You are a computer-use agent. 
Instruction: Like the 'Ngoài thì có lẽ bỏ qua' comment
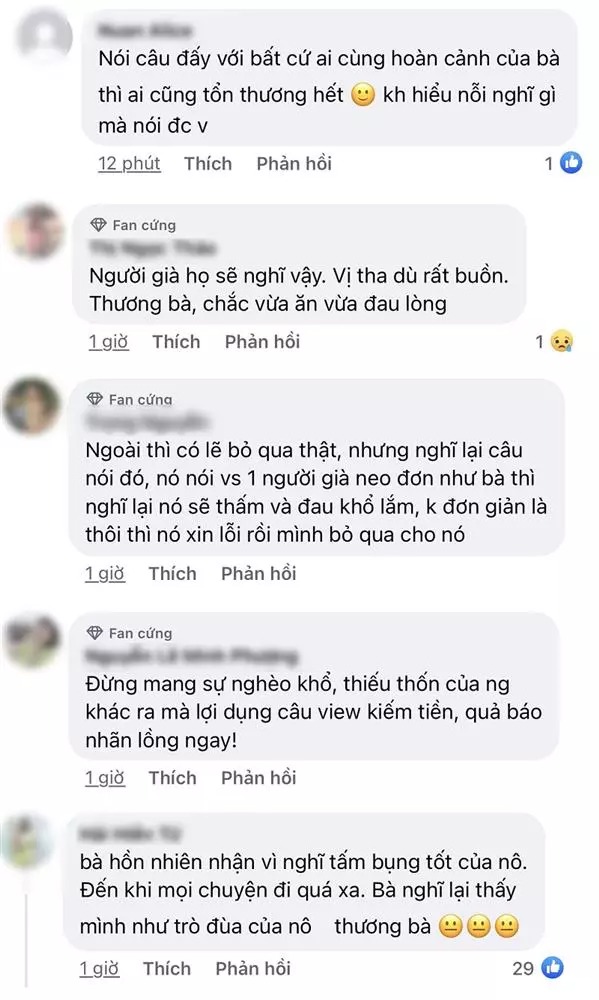point(172,573)
